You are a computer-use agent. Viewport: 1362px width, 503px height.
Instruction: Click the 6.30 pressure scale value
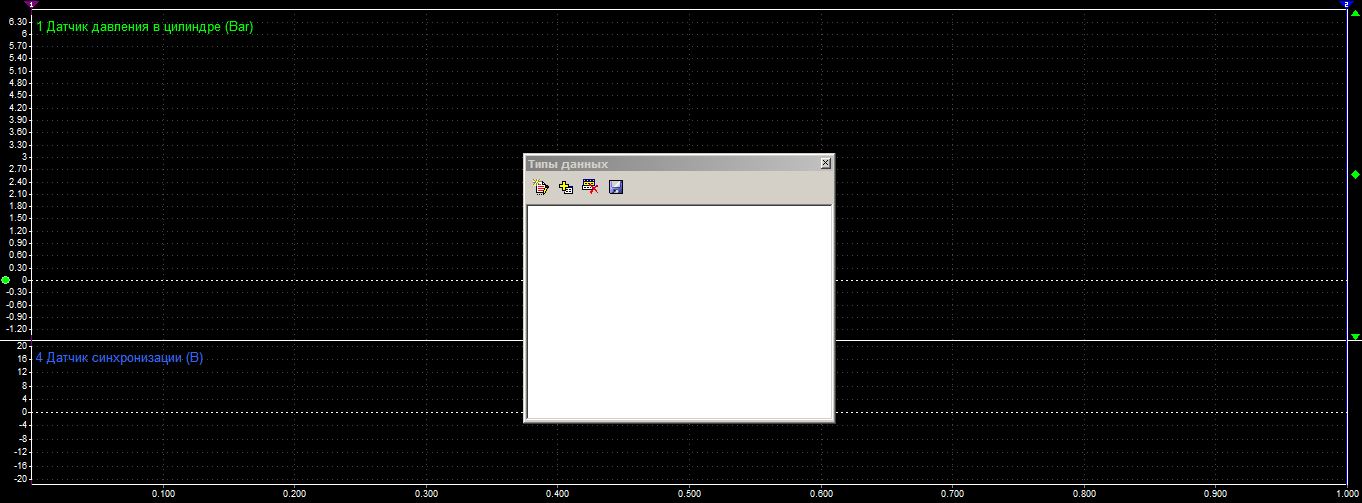click(x=17, y=21)
